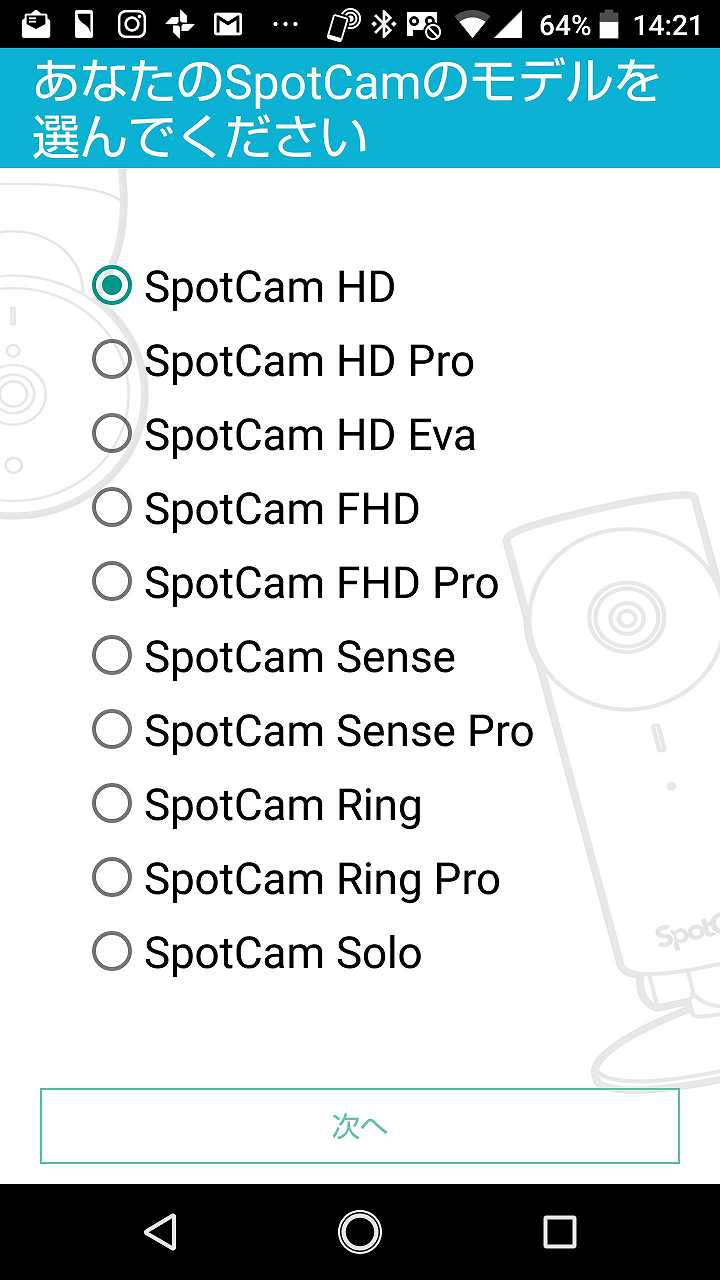Select the SpotCam HD radio button
This screenshot has width=720, height=1280.
click(x=112, y=286)
